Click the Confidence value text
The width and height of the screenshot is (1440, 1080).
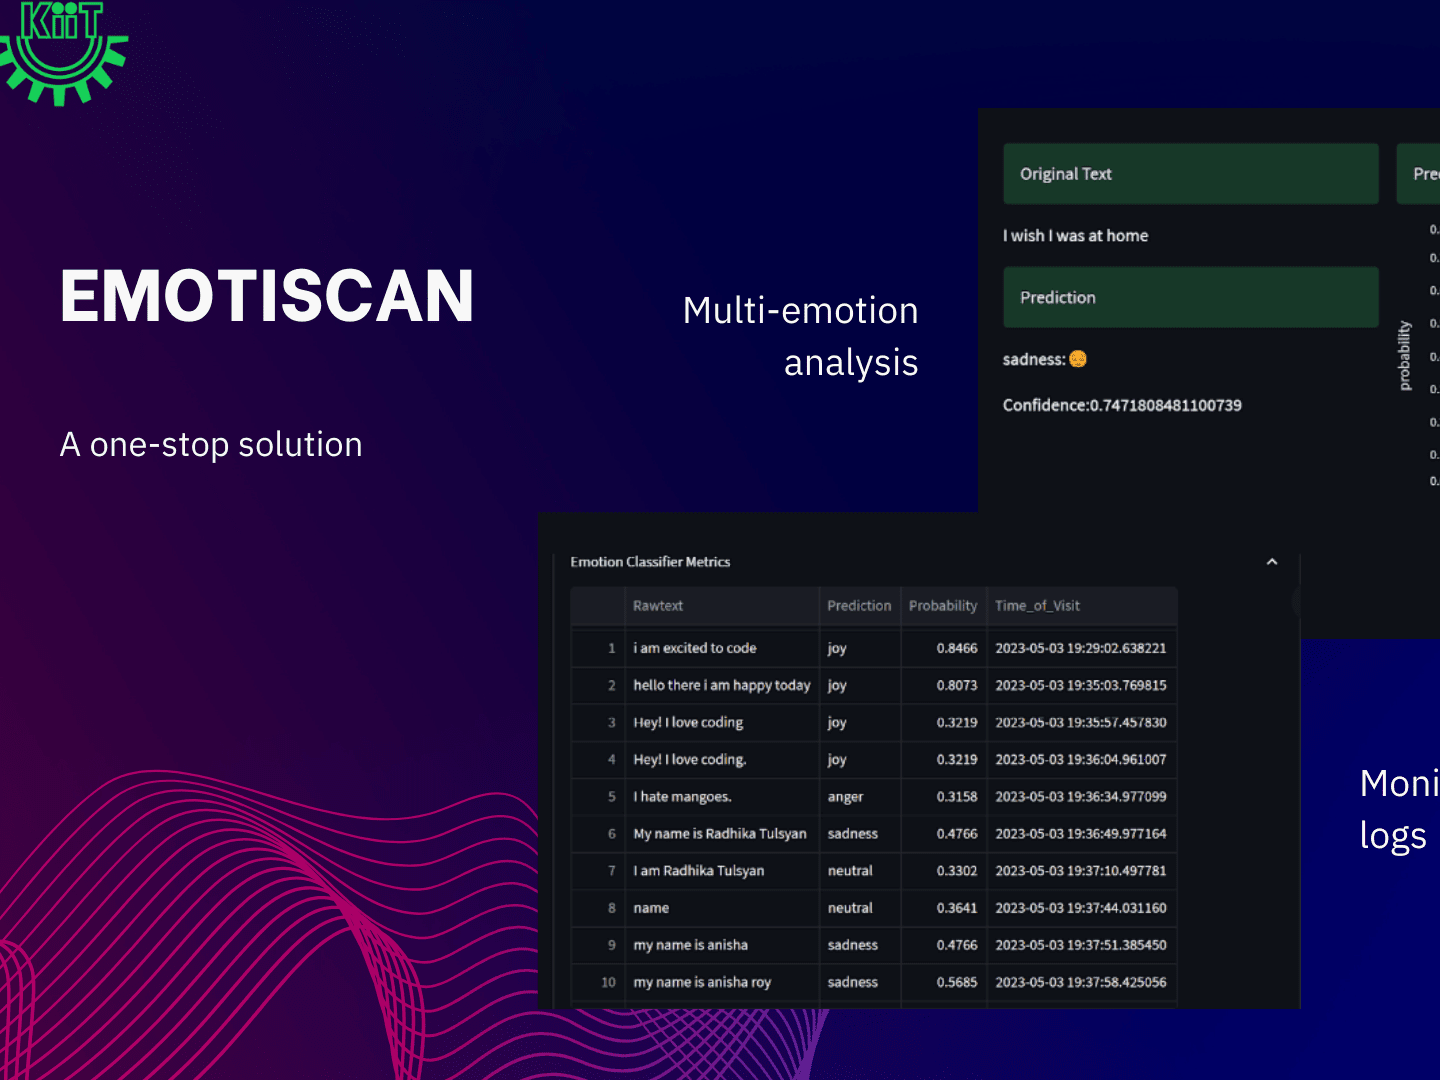pos(1122,405)
